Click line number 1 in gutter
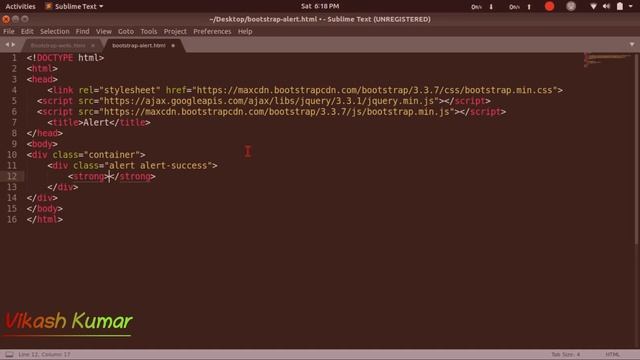640x360 pixels. [x=14, y=58]
